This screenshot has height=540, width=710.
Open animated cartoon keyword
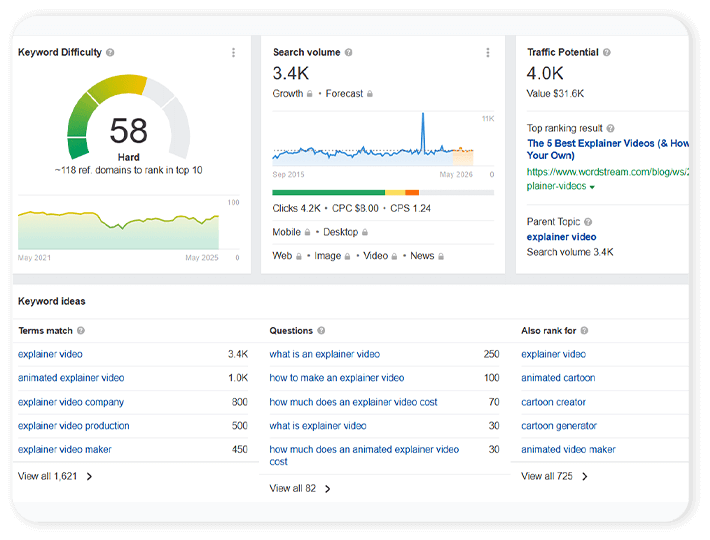[558, 378]
